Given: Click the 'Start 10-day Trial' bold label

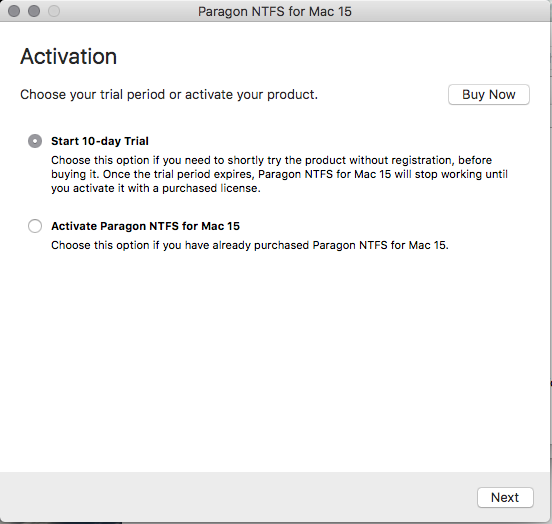Looking at the screenshot, I should [x=100, y=141].
